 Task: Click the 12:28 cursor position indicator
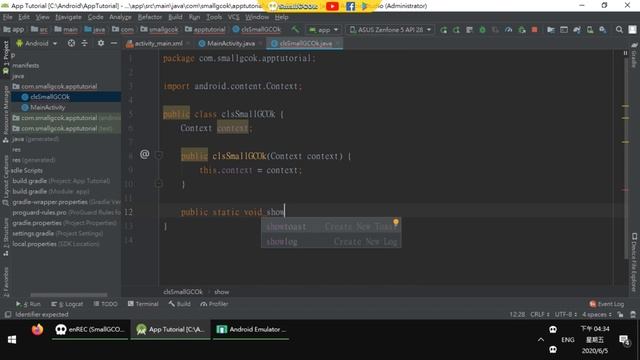517,314
